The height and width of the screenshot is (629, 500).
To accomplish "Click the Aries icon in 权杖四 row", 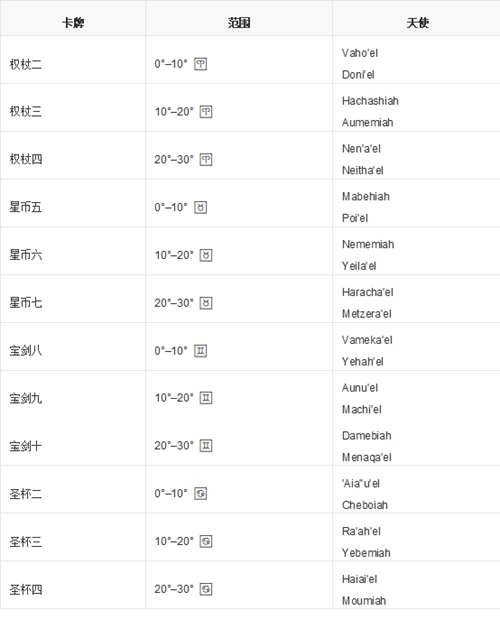I will [x=206, y=160].
